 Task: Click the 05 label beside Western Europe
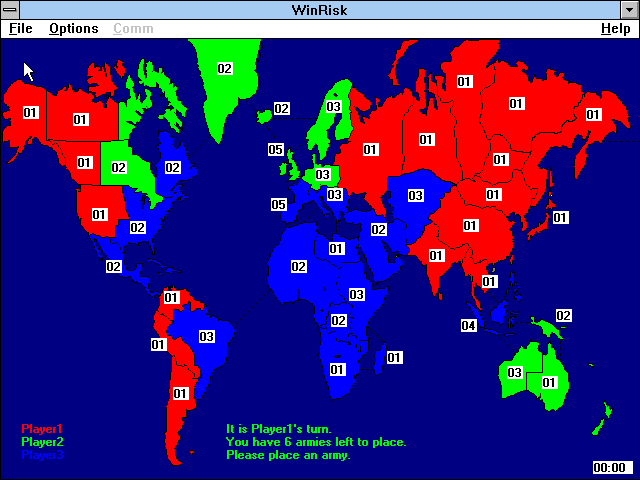point(279,204)
